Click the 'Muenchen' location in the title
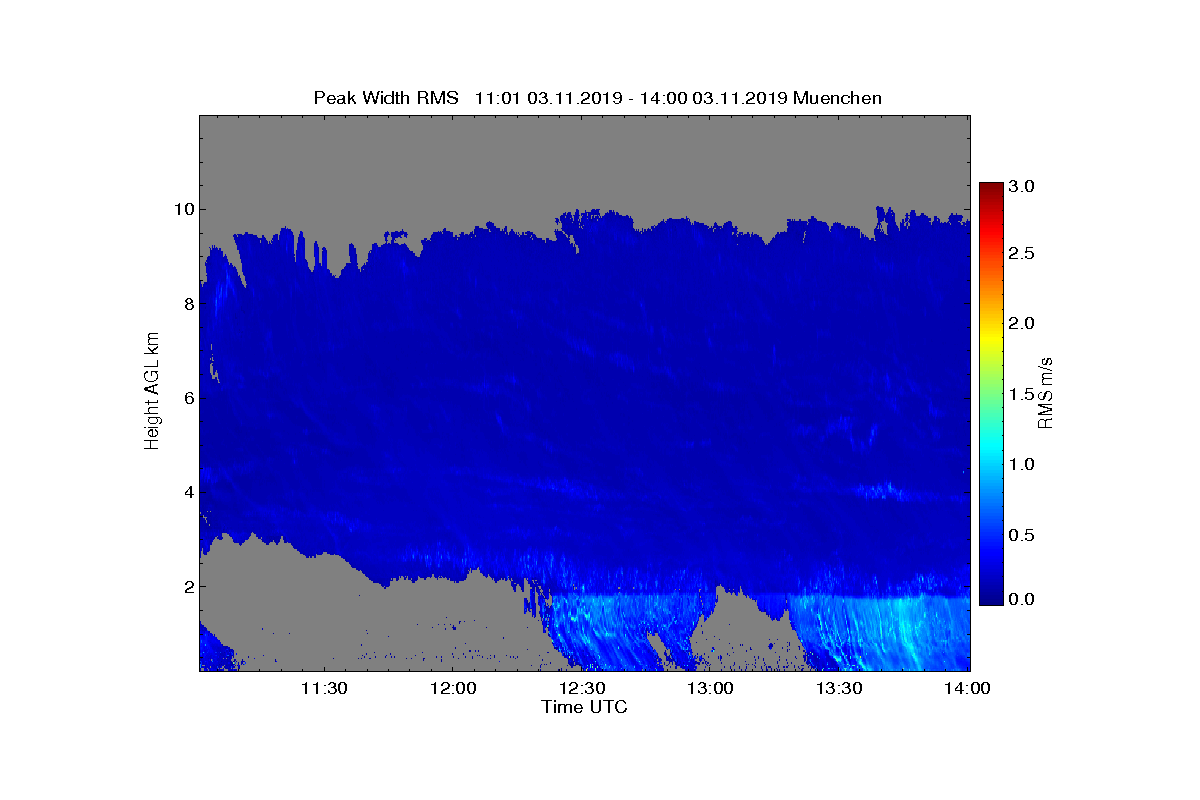 [838, 98]
